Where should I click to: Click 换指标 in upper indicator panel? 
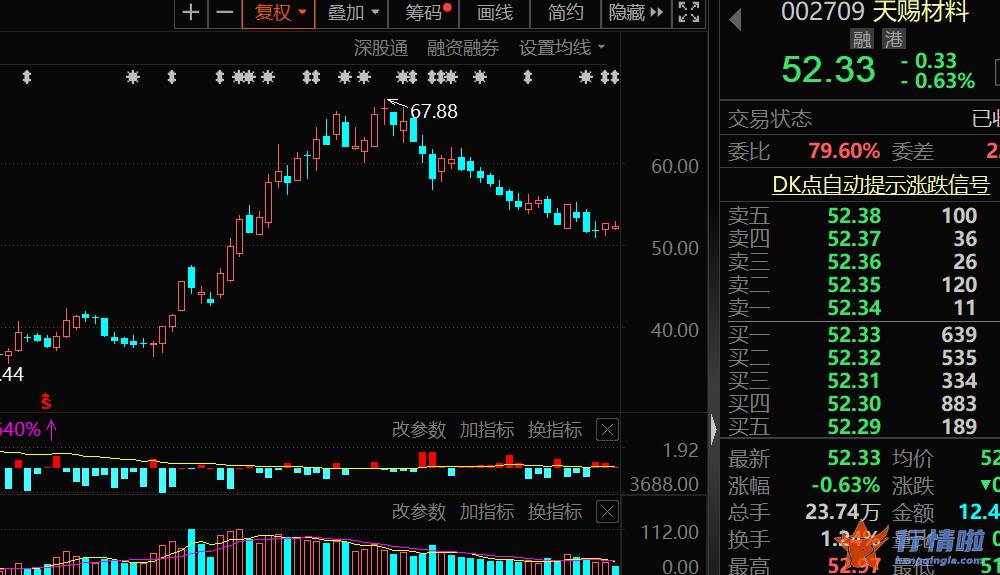coord(555,430)
